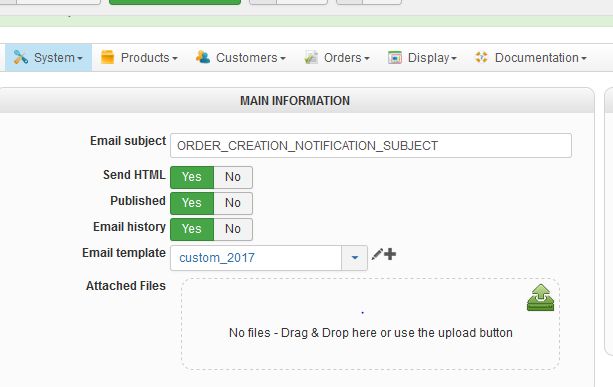Click the Send HTML label

pos(134,175)
